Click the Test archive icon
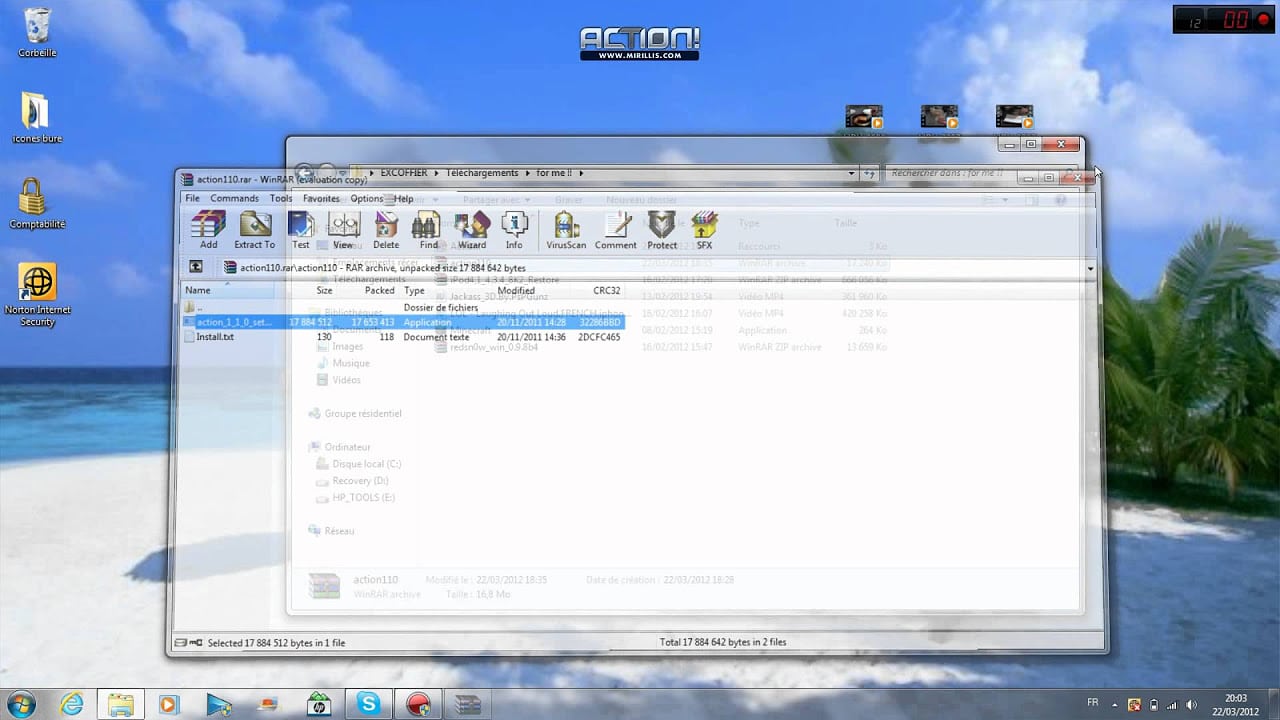 301,230
